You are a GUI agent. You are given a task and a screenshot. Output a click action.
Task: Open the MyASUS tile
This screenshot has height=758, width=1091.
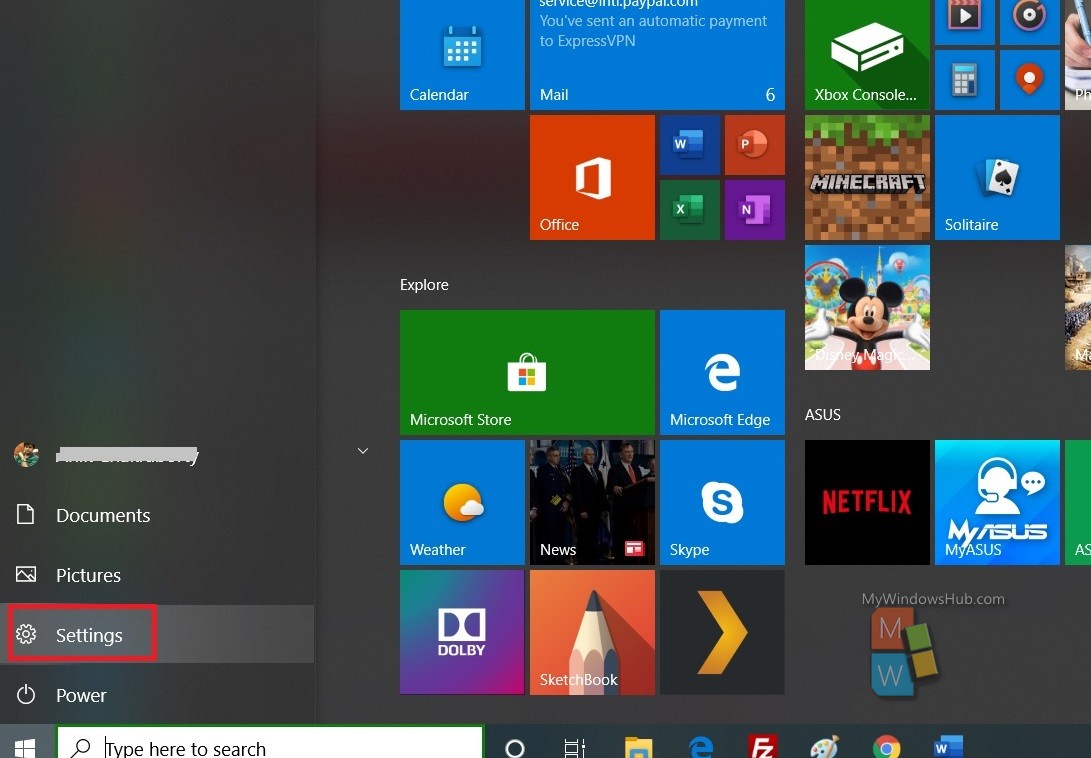(997, 502)
